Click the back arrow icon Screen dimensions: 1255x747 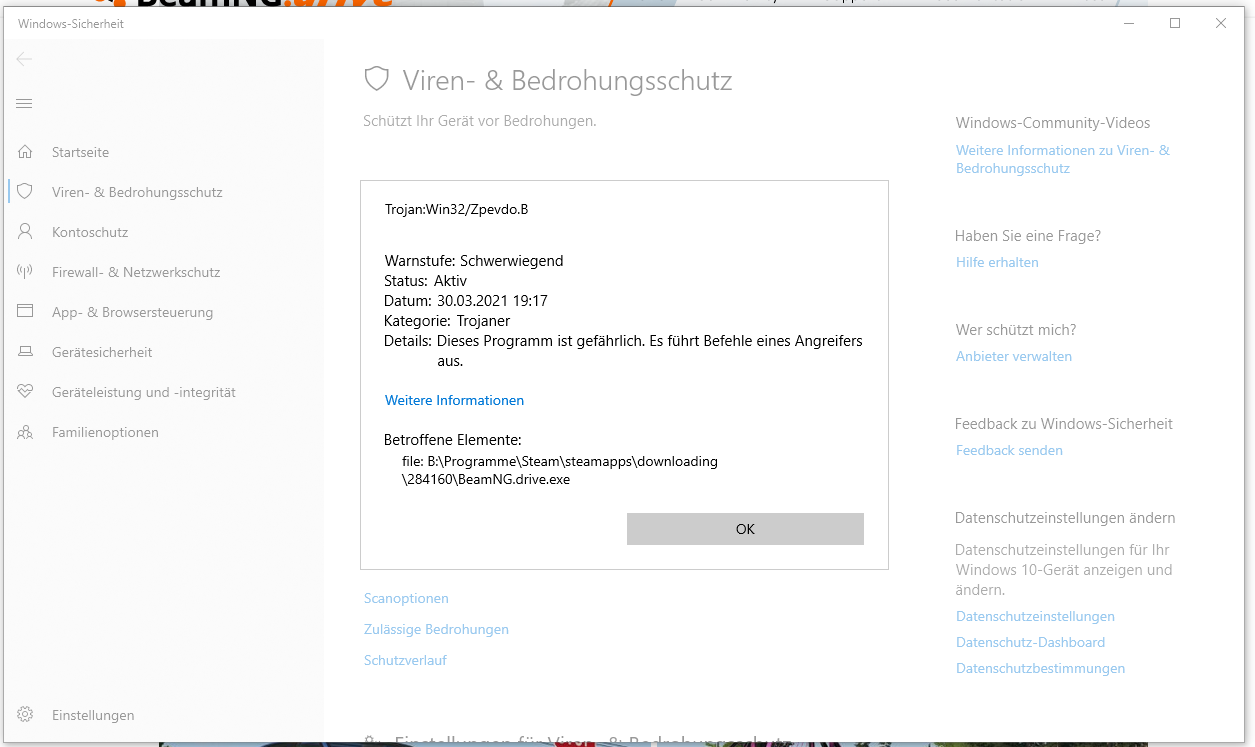tap(25, 59)
